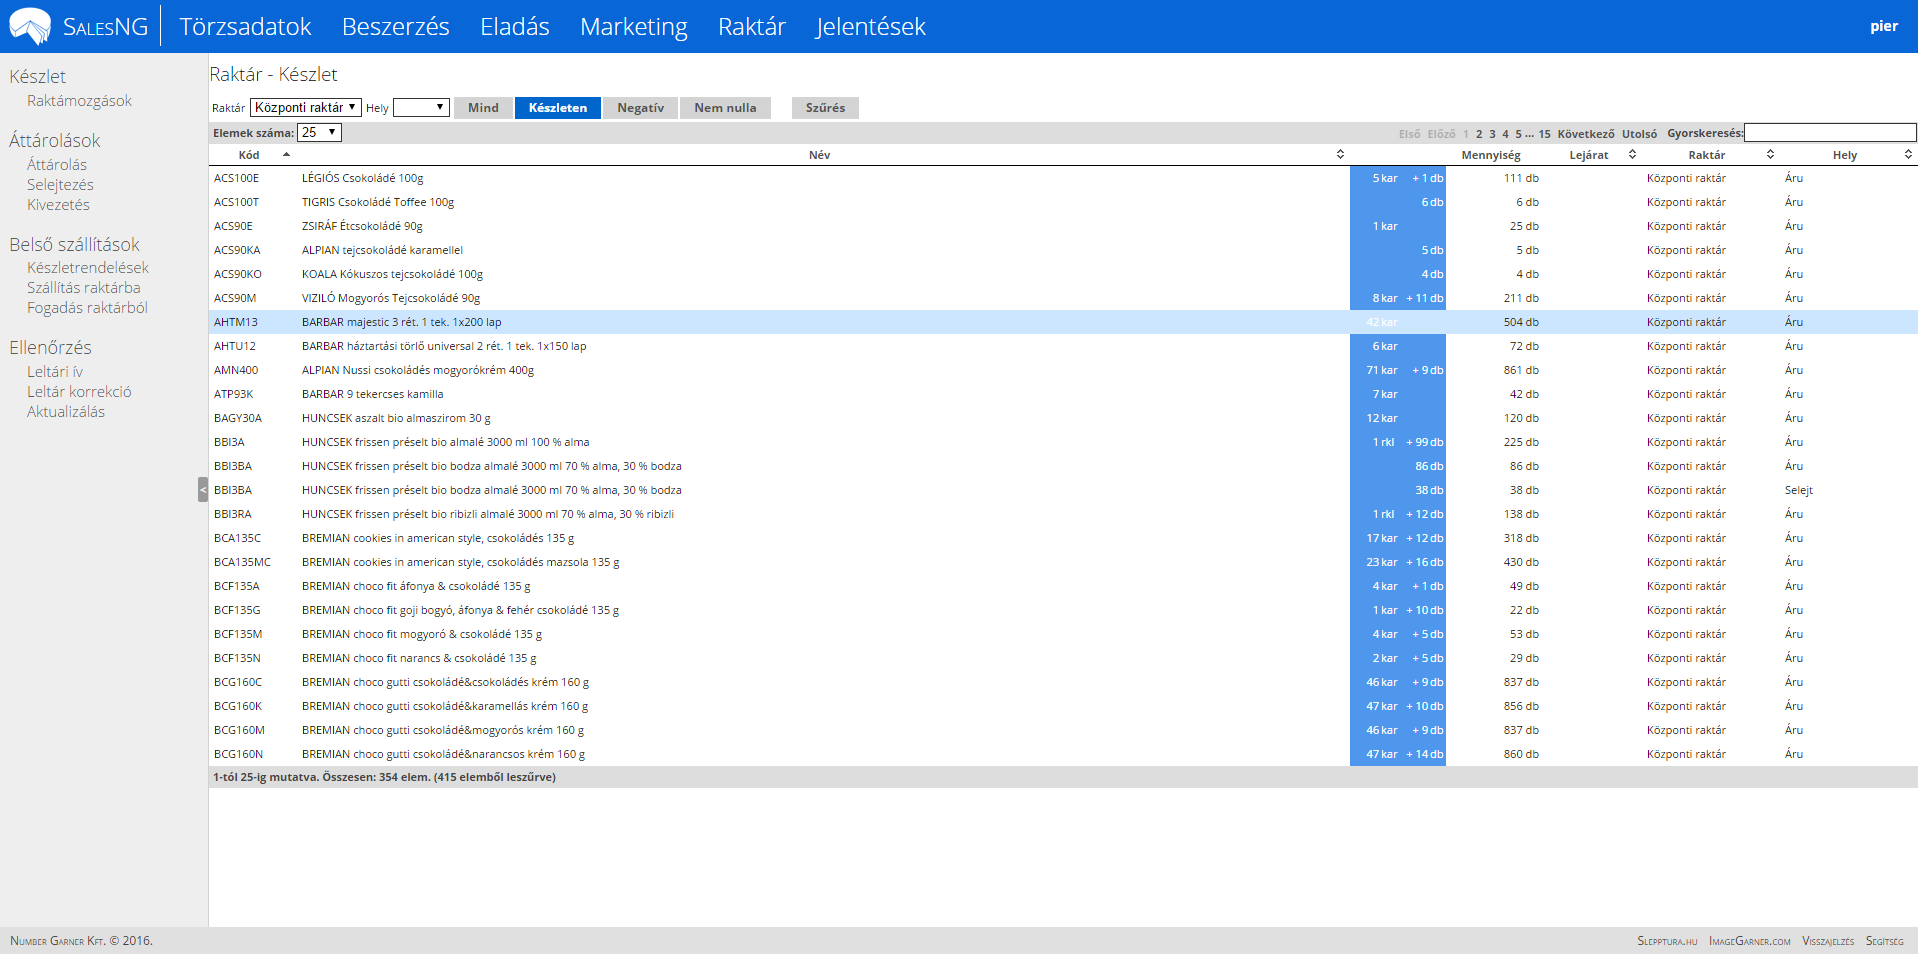The width and height of the screenshot is (1918, 954).
Task: Open Áttárolás in sidebar
Action: click(x=57, y=165)
